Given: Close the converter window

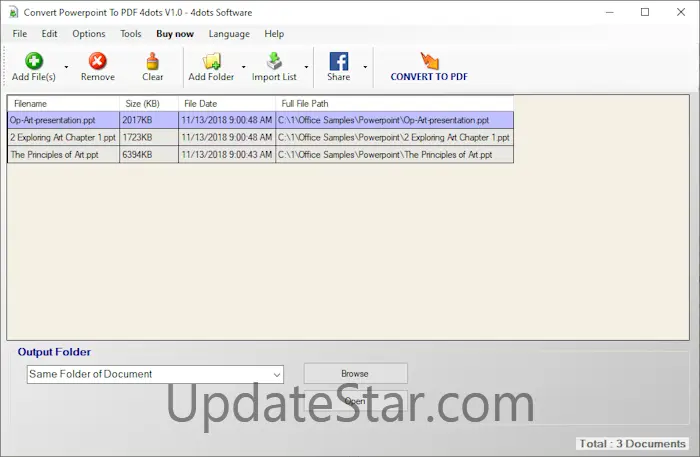Looking at the screenshot, I should click(681, 12).
